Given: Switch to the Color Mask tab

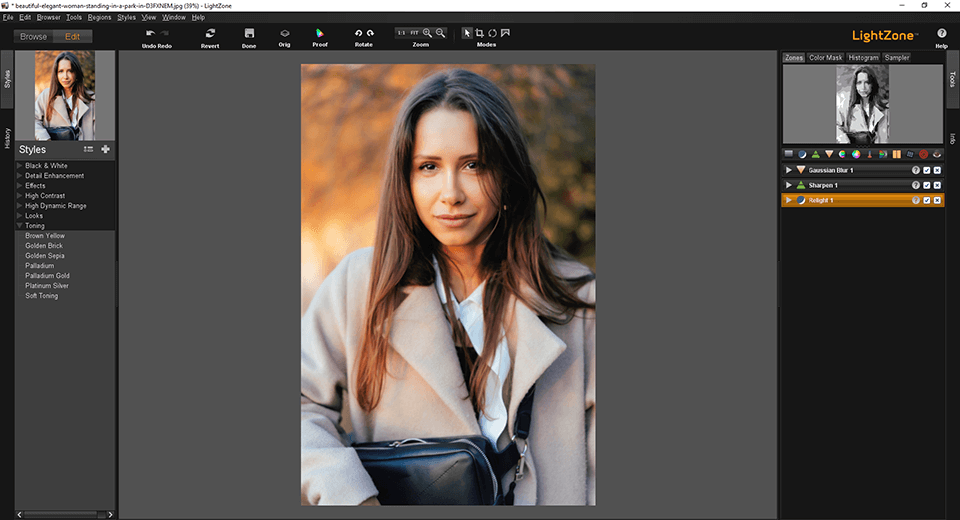Looking at the screenshot, I should tap(825, 58).
